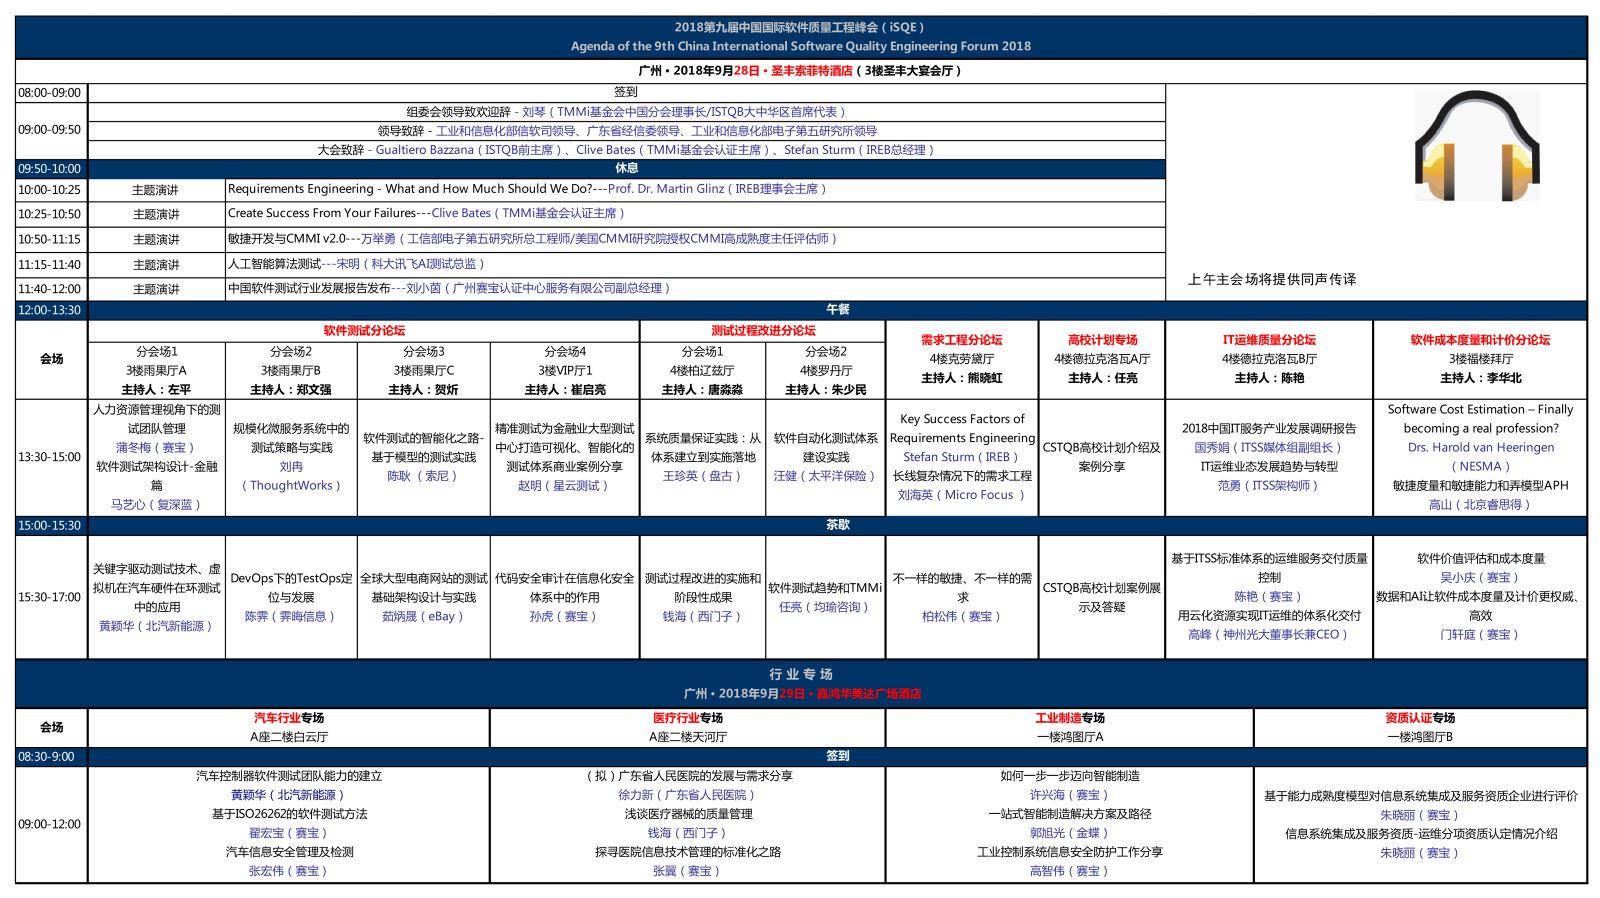Screen dimensions: 1600x898
Task: Click the headphones icon for simultaneous interpretation
Action: coord(1476,147)
